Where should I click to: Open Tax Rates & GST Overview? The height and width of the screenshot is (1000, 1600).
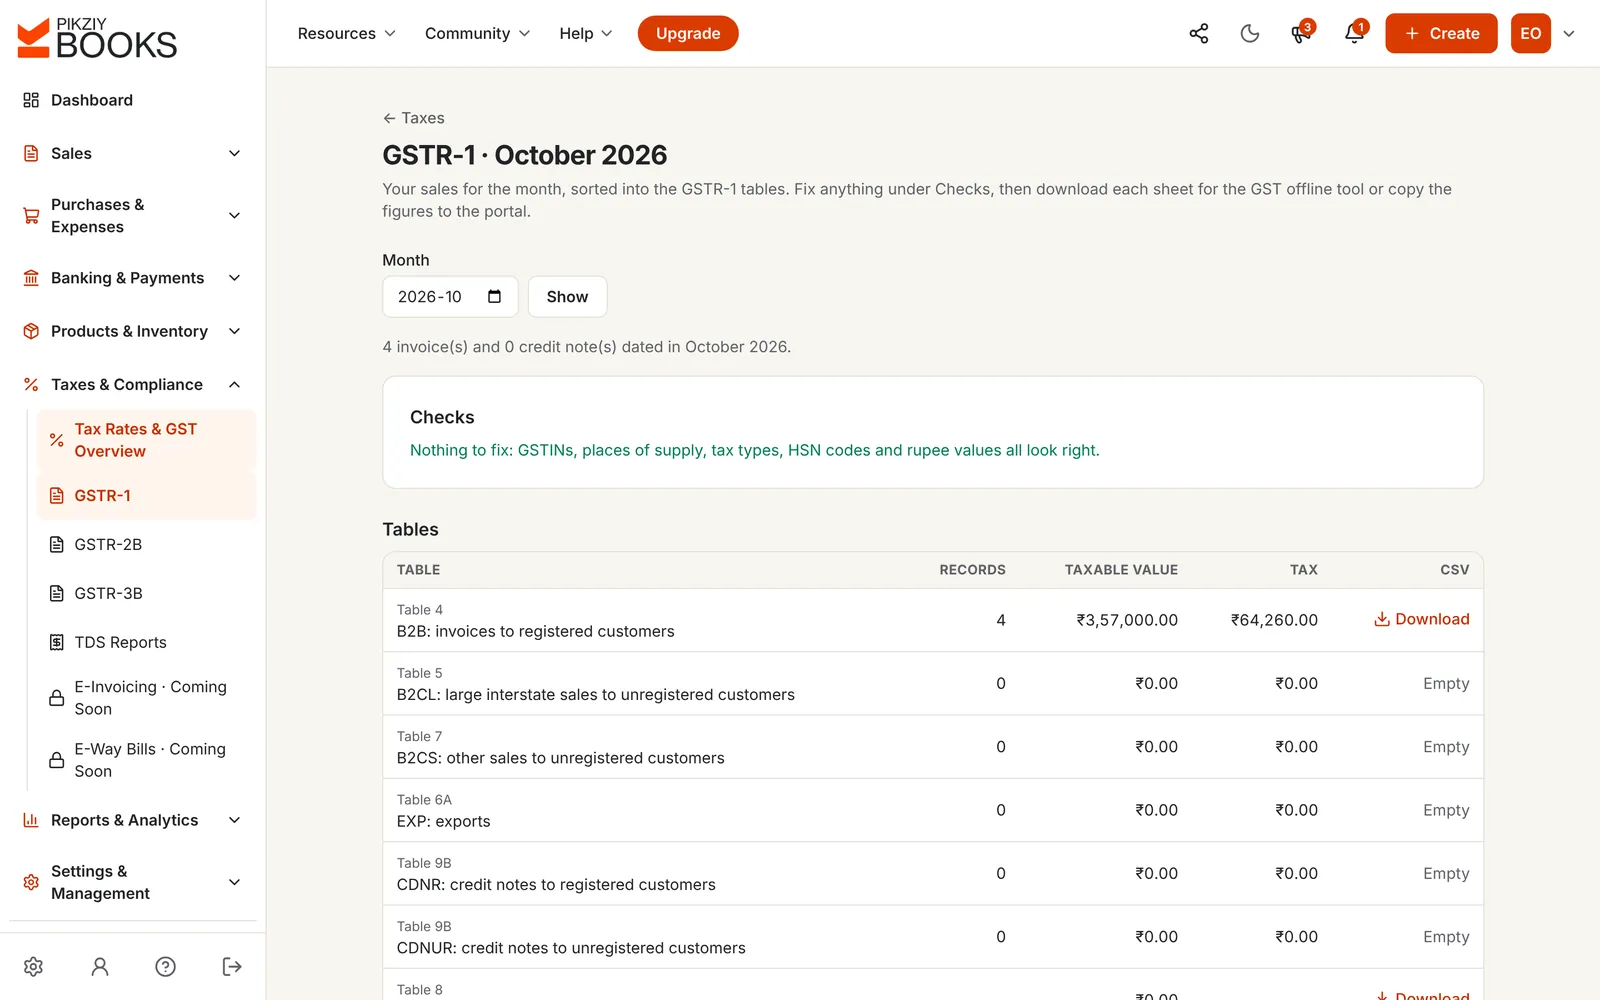(x=146, y=440)
